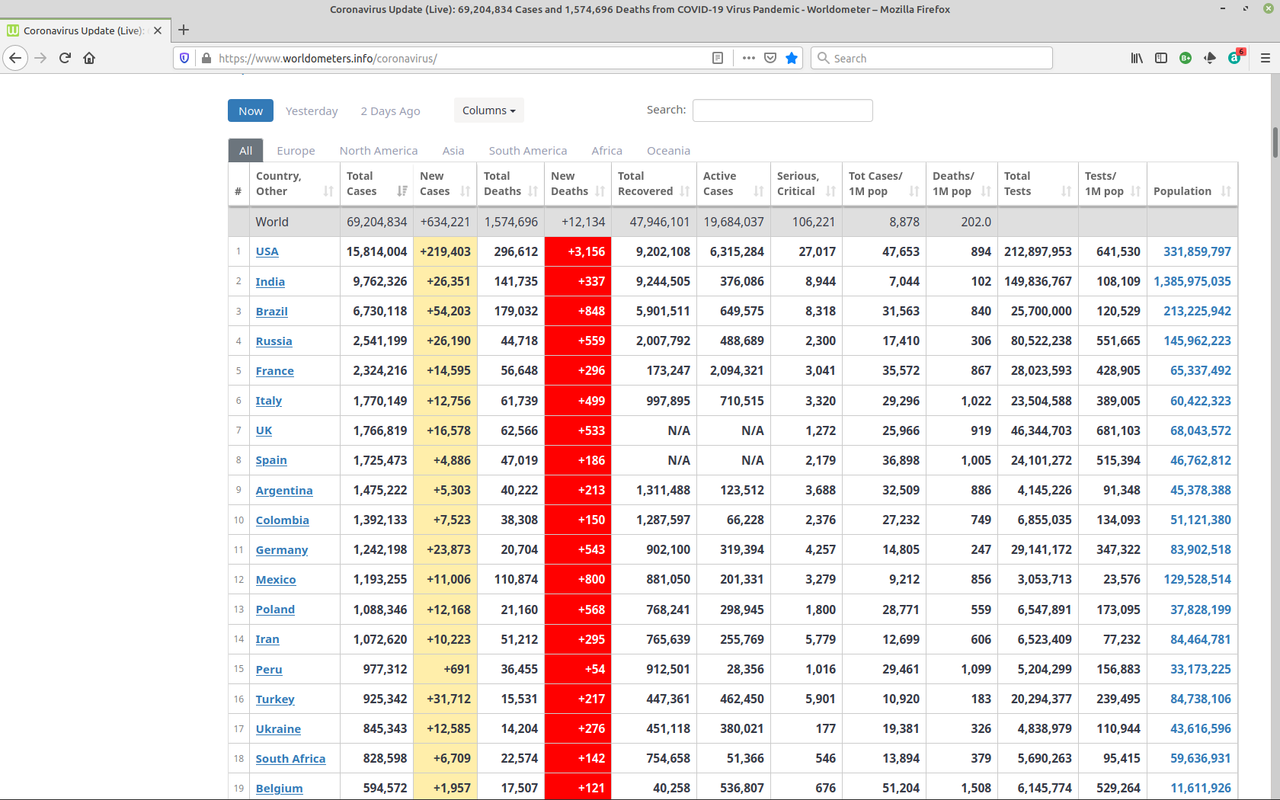Open the Library icon in toolbar
Viewport: 1280px width, 800px height.
(x=1137, y=58)
